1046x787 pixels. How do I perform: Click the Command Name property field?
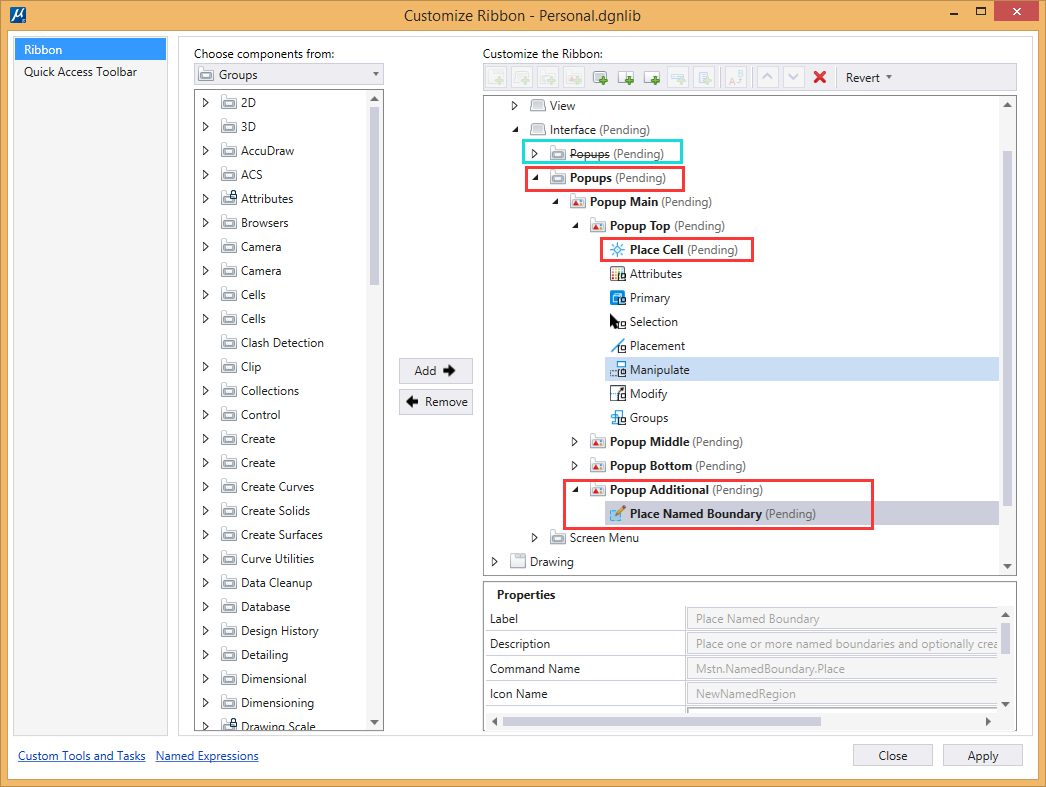(x=842, y=669)
